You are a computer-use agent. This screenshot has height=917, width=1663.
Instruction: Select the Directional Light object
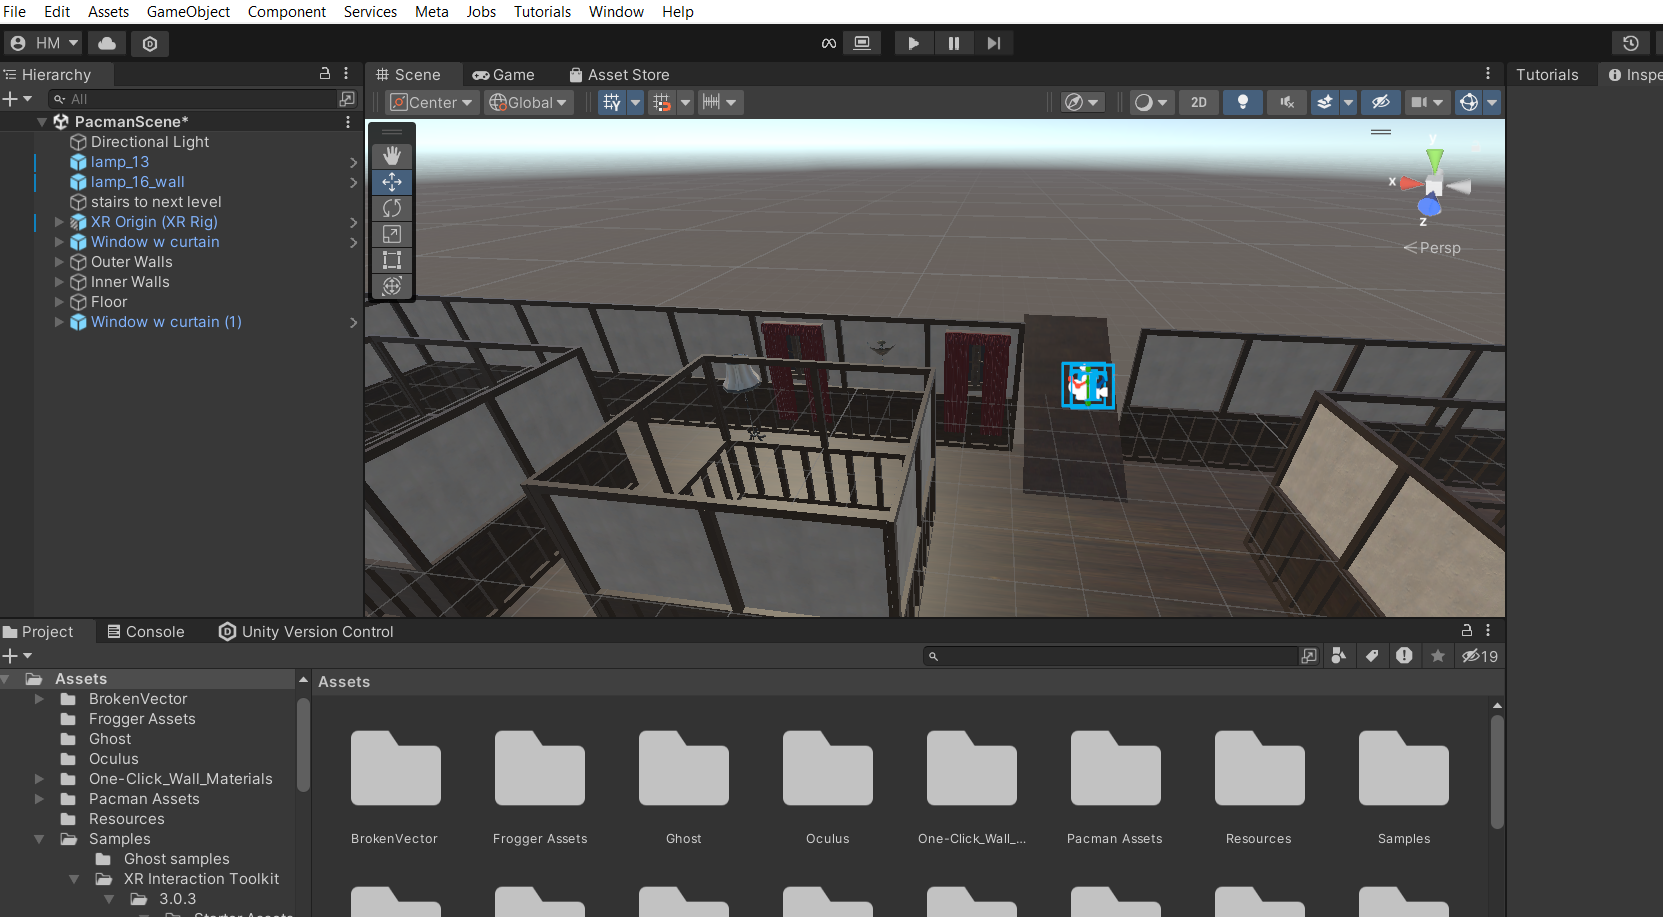tap(150, 142)
